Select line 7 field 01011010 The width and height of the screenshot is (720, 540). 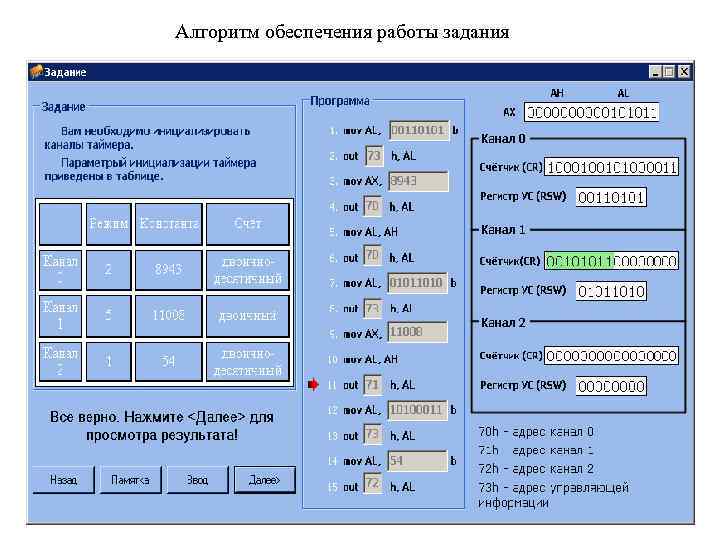(417, 283)
